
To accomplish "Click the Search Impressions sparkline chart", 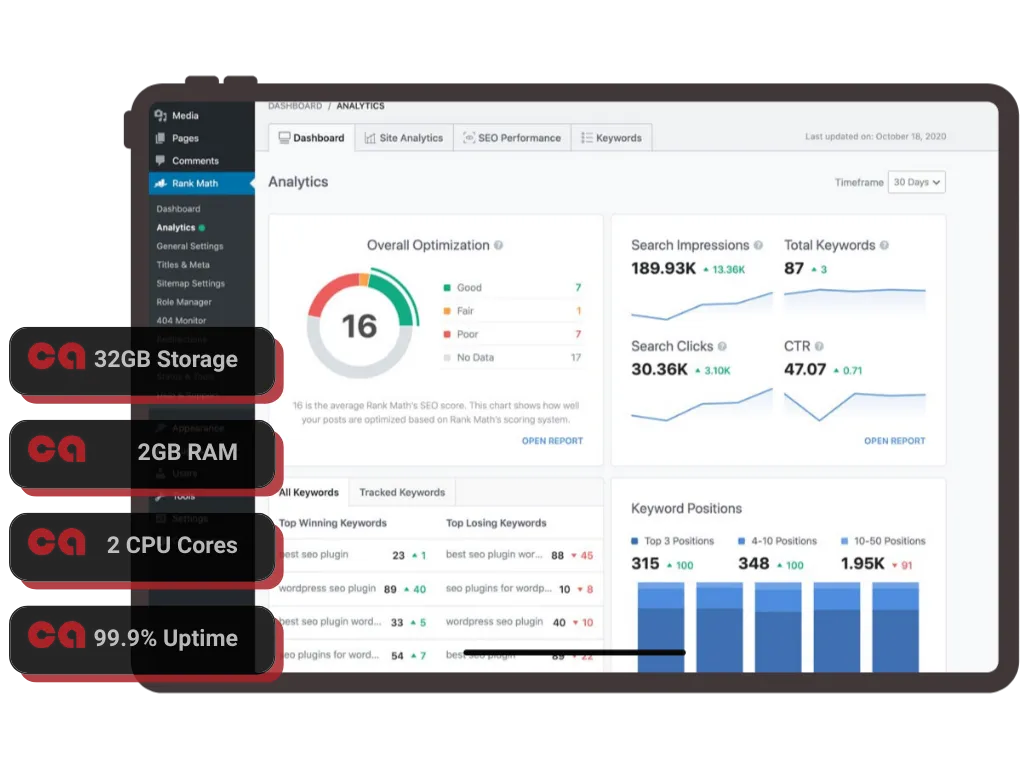I will click(701, 306).
